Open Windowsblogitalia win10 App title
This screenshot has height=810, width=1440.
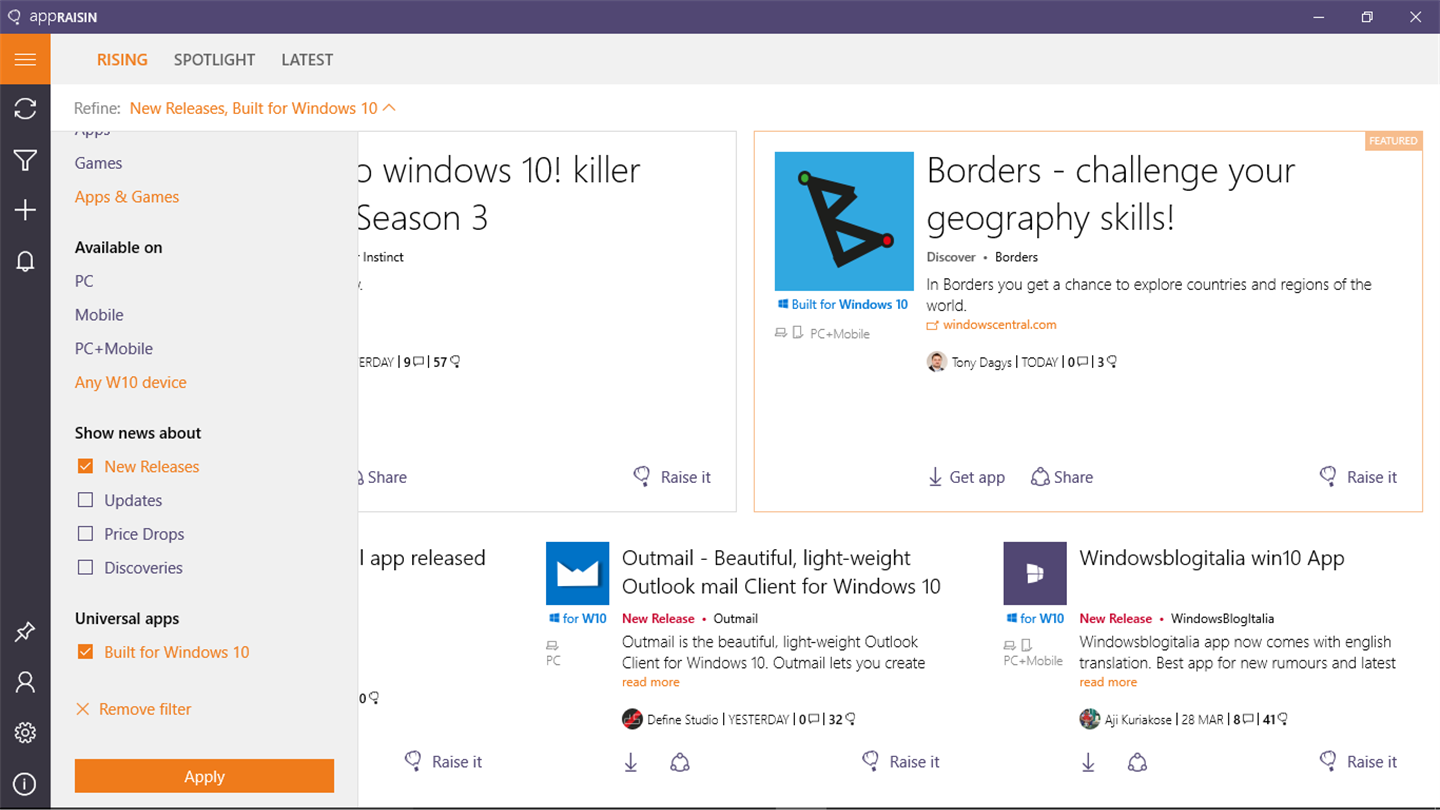click(x=1212, y=558)
